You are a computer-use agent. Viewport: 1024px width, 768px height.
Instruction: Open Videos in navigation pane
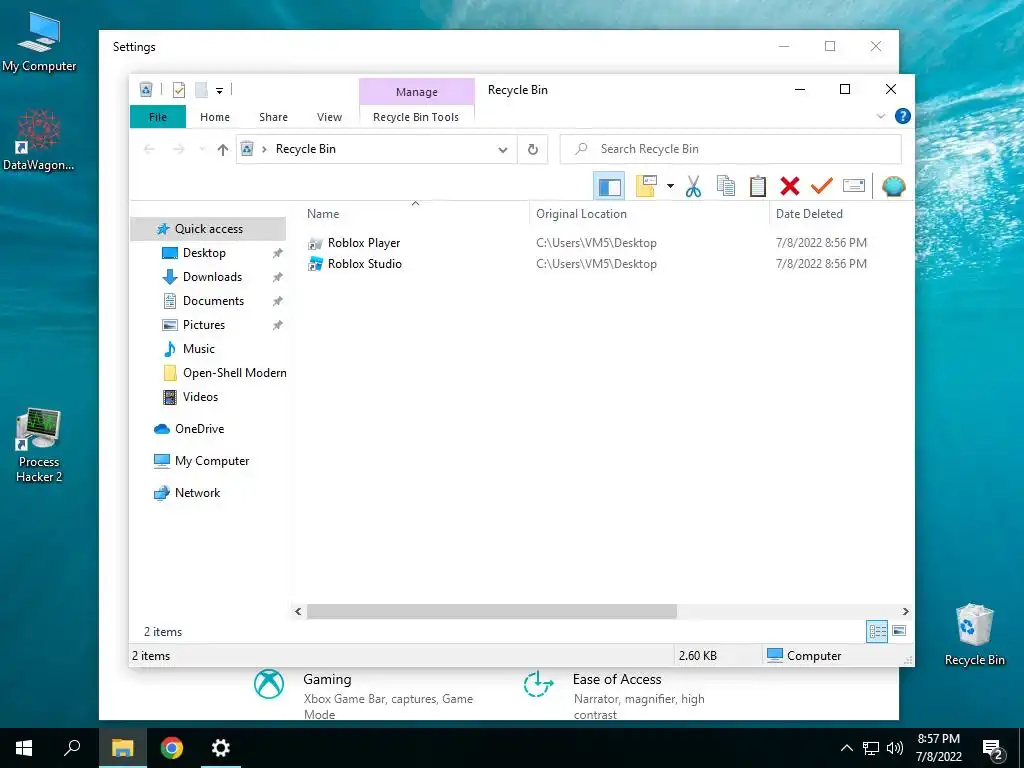pos(200,397)
